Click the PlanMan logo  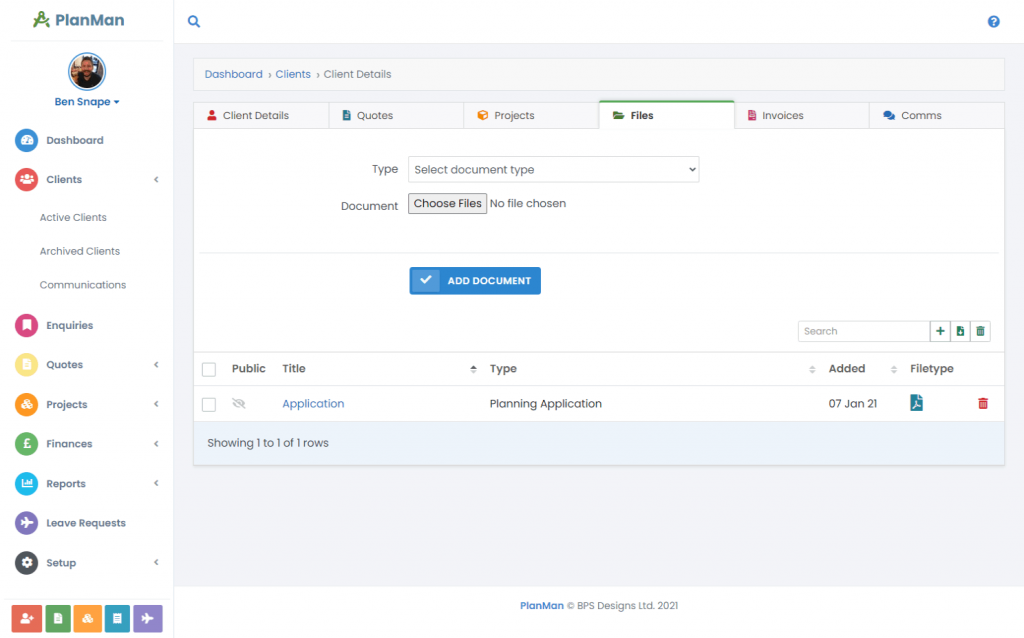tap(78, 20)
